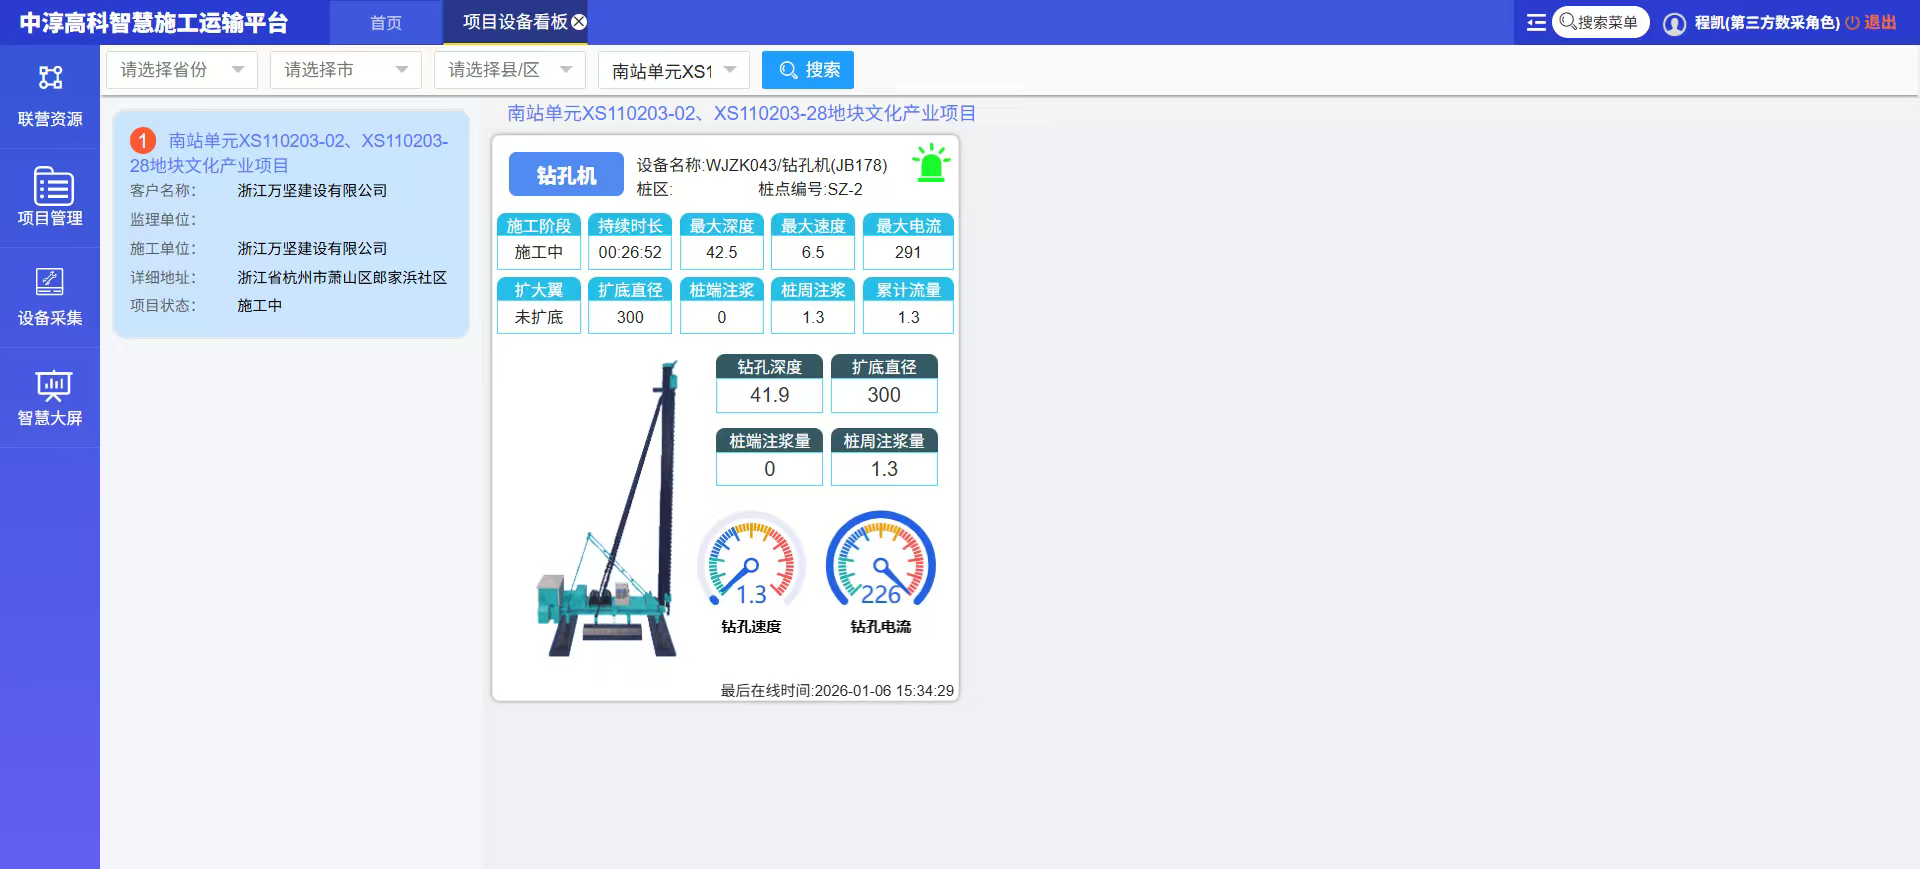Select the 设备采集 sidebar icon

pos(50,283)
